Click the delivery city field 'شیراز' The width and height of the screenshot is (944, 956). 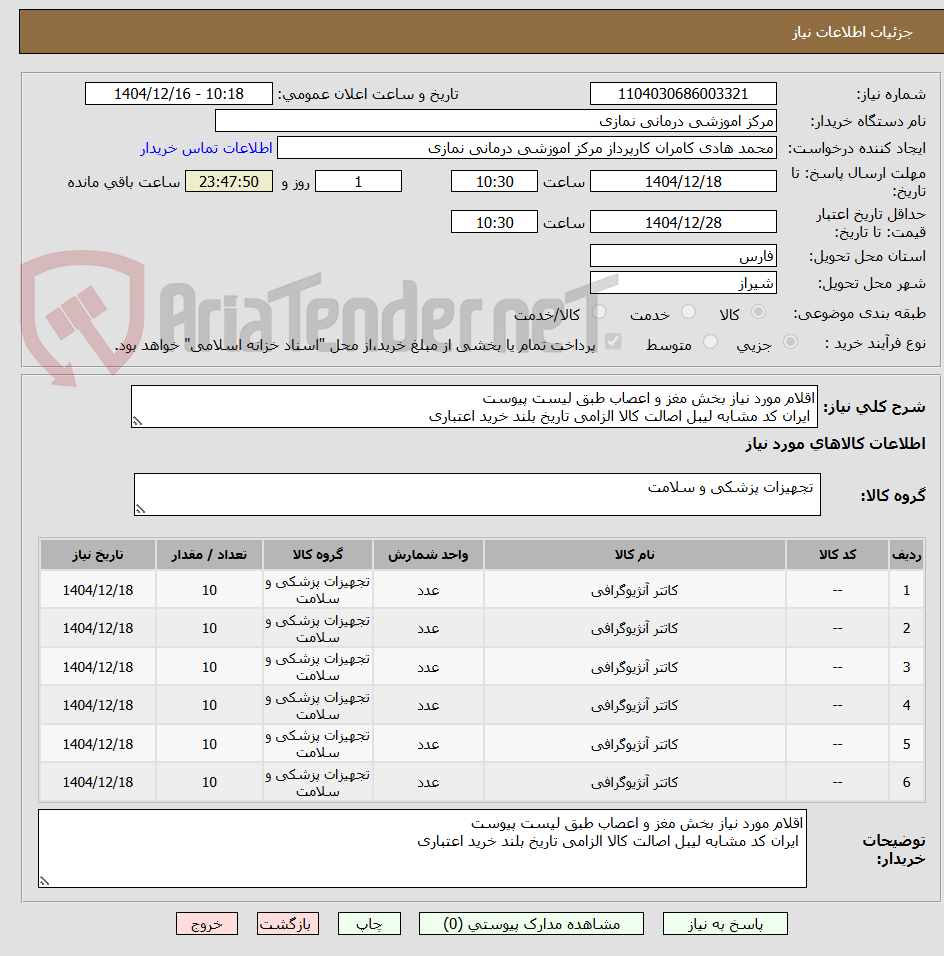pos(683,283)
